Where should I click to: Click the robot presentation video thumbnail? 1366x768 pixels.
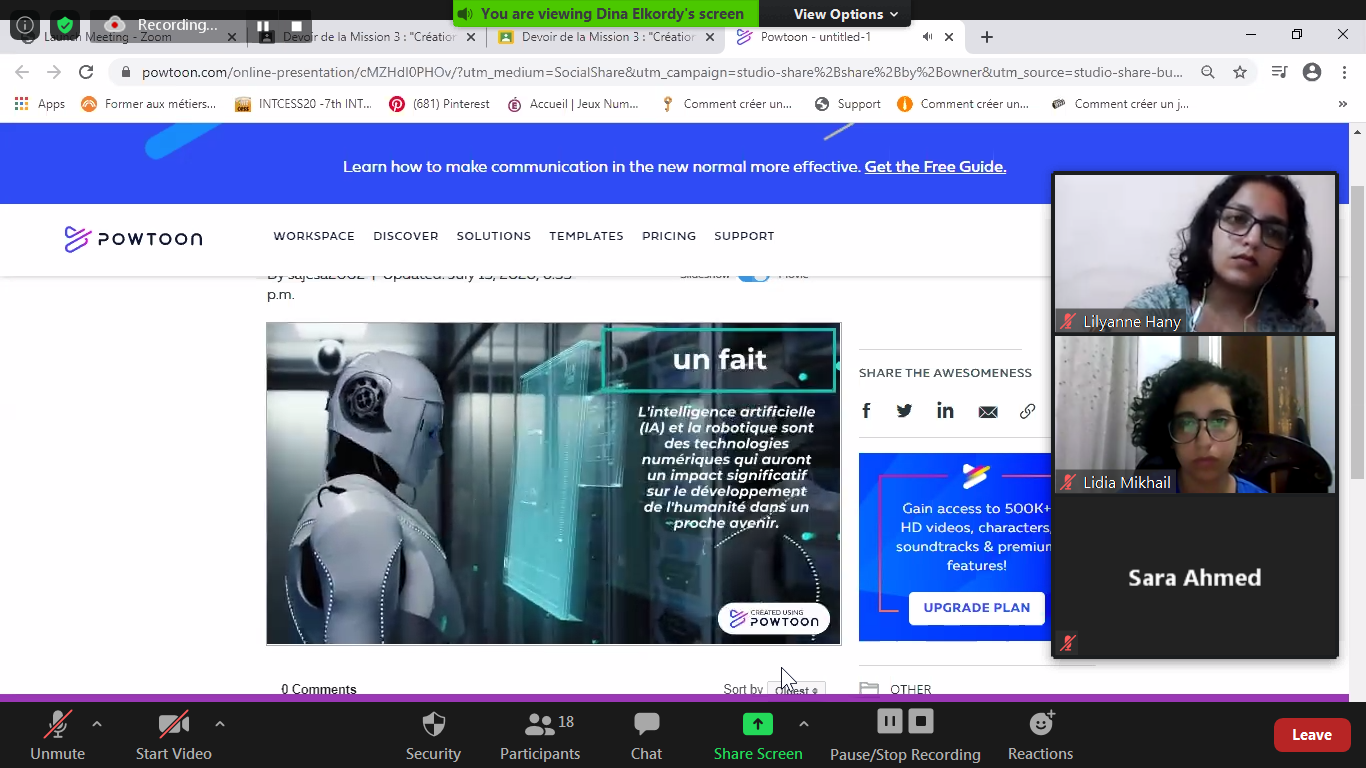point(553,483)
